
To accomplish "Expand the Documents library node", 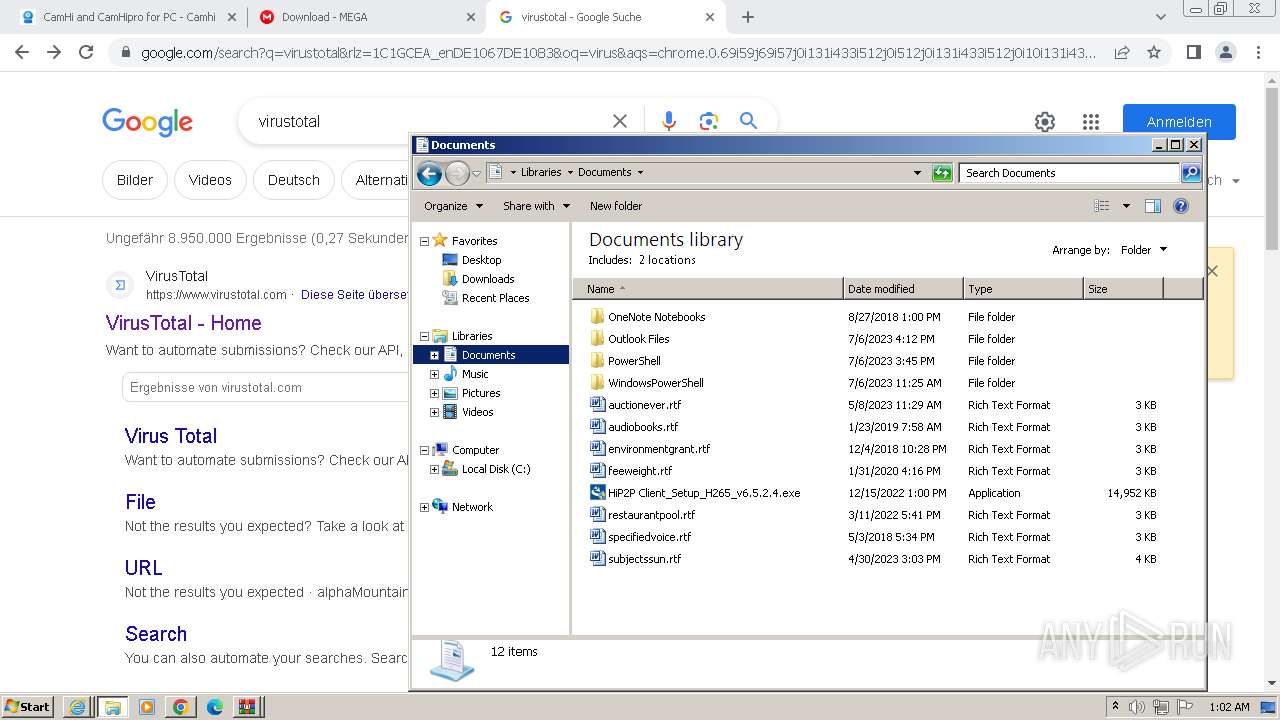I will (434, 355).
